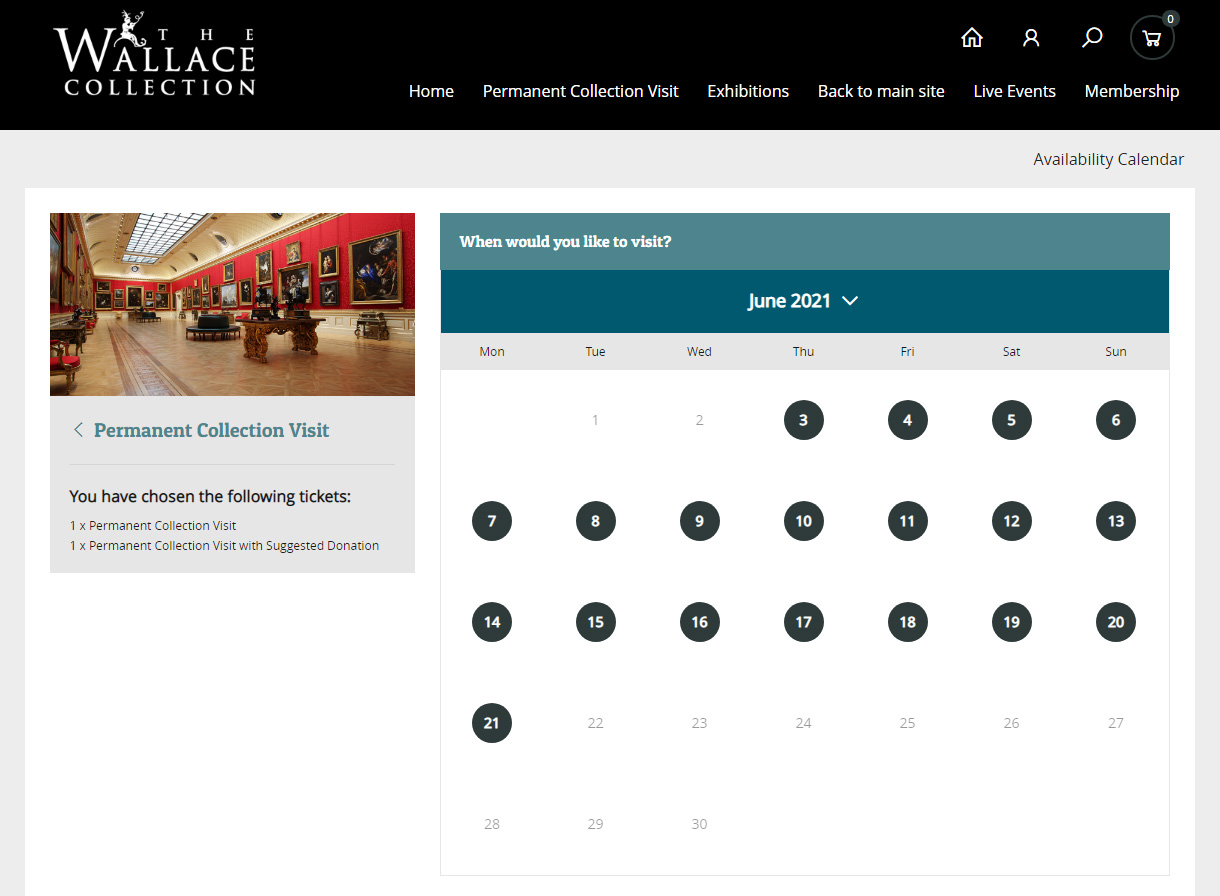
Task: Expand the June 2021 month dropdown
Action: 804,301
